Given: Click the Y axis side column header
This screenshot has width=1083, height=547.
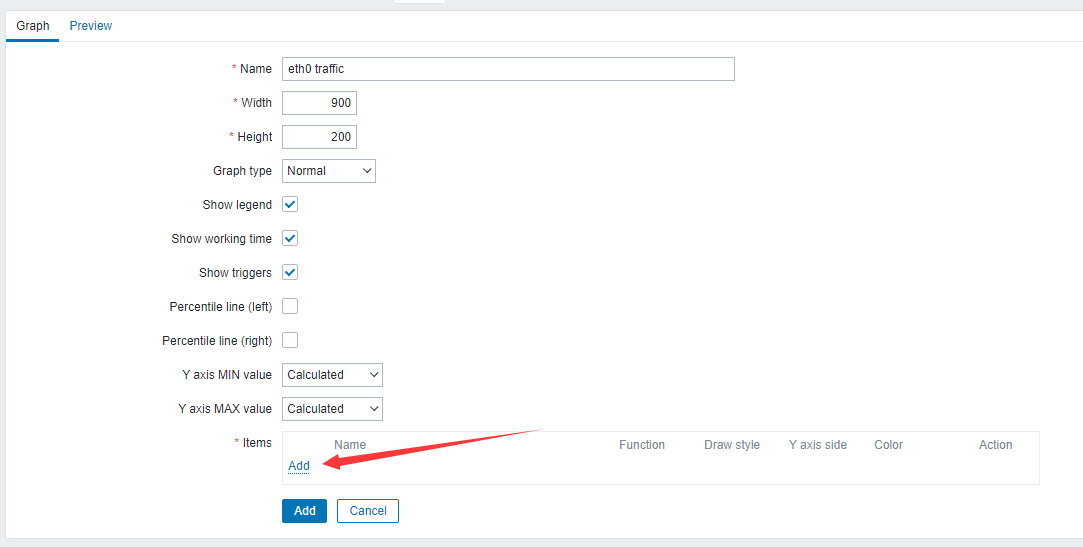Looking at the screenshot, I should click(818, 445).
